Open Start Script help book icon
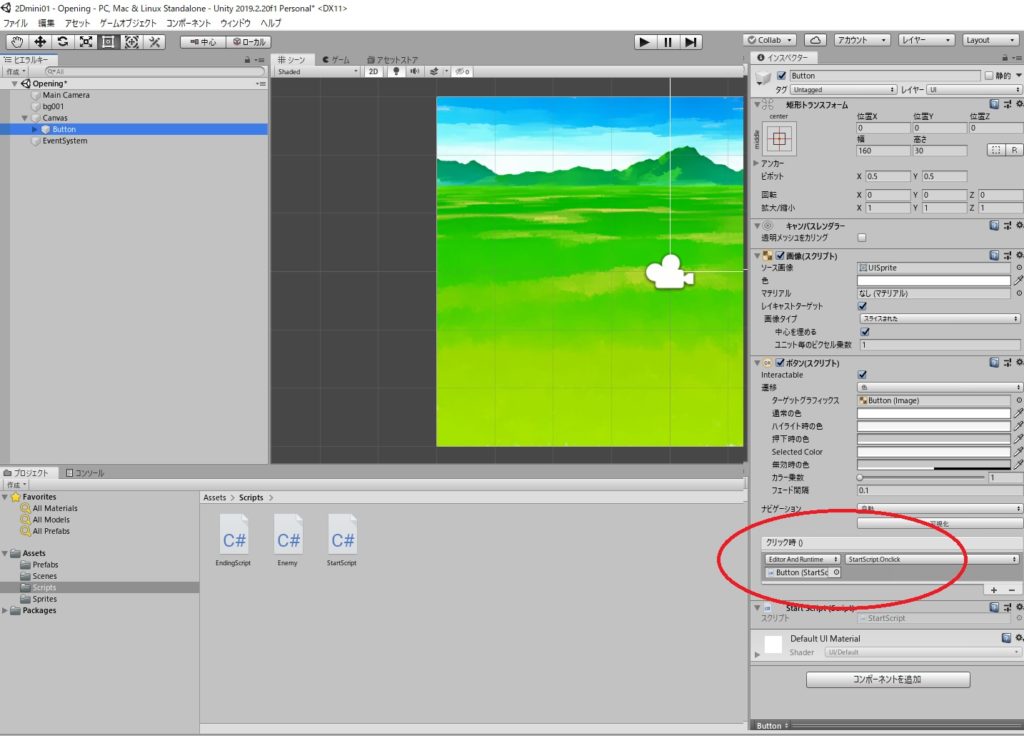The height and width of the screenshot is (738, 1024). point(994,607)
